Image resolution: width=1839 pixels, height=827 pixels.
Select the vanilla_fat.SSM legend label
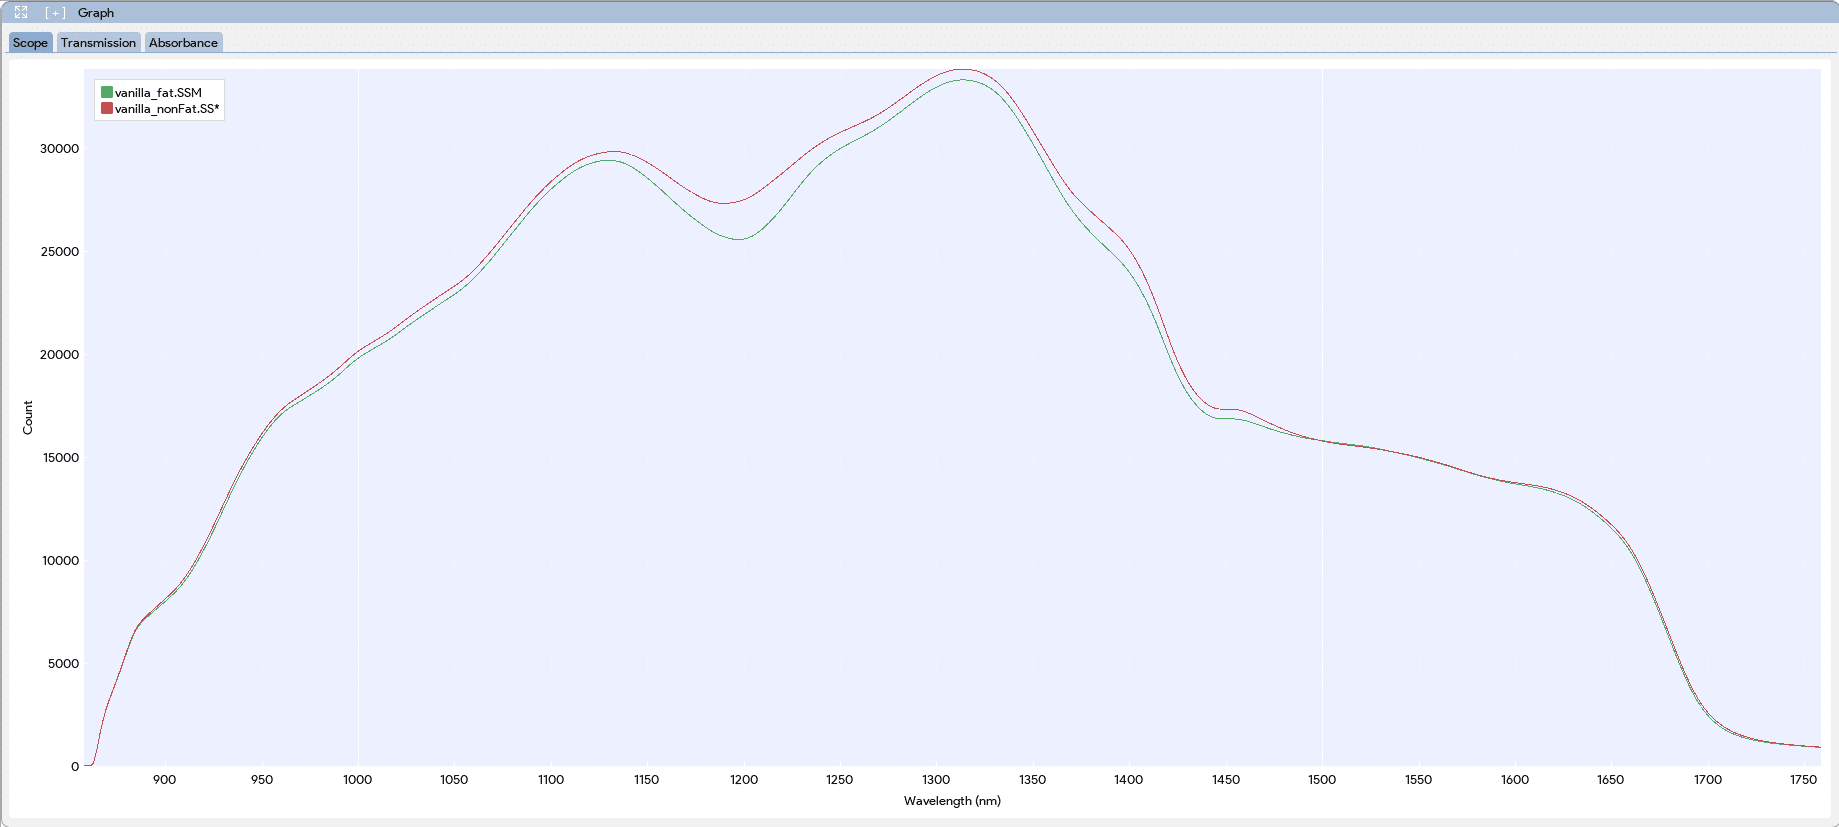click(x=158, y=93)
